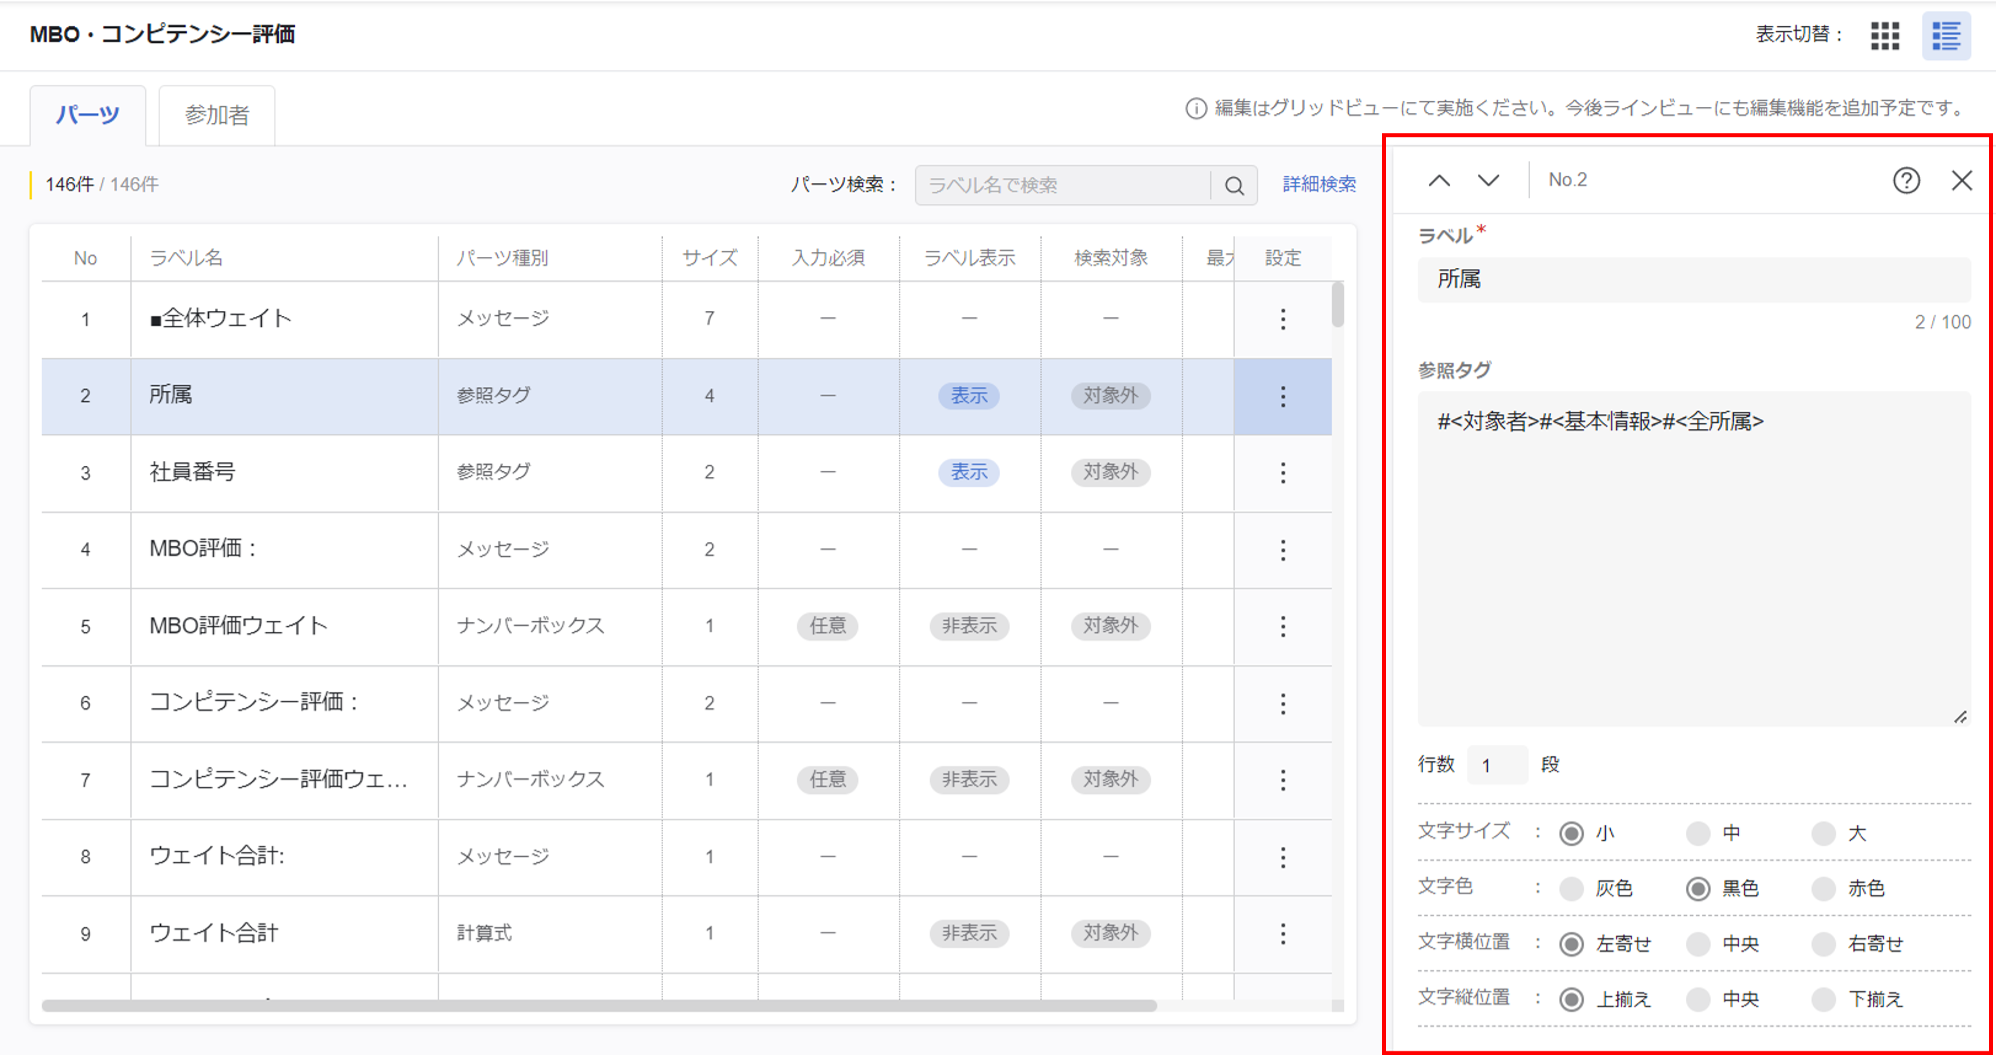Viewport: 1996px width, 1055px height.
Task: Open help icon in detail panel
Action: 1906,180
